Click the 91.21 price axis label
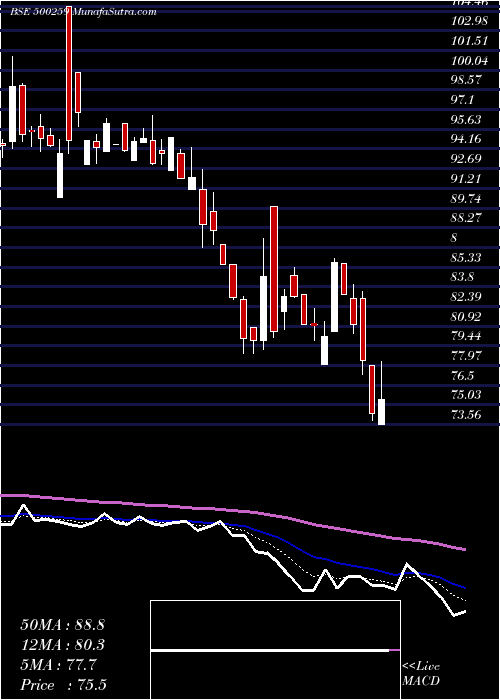Viewport: 500px width, 700px height. click(466, 179)
